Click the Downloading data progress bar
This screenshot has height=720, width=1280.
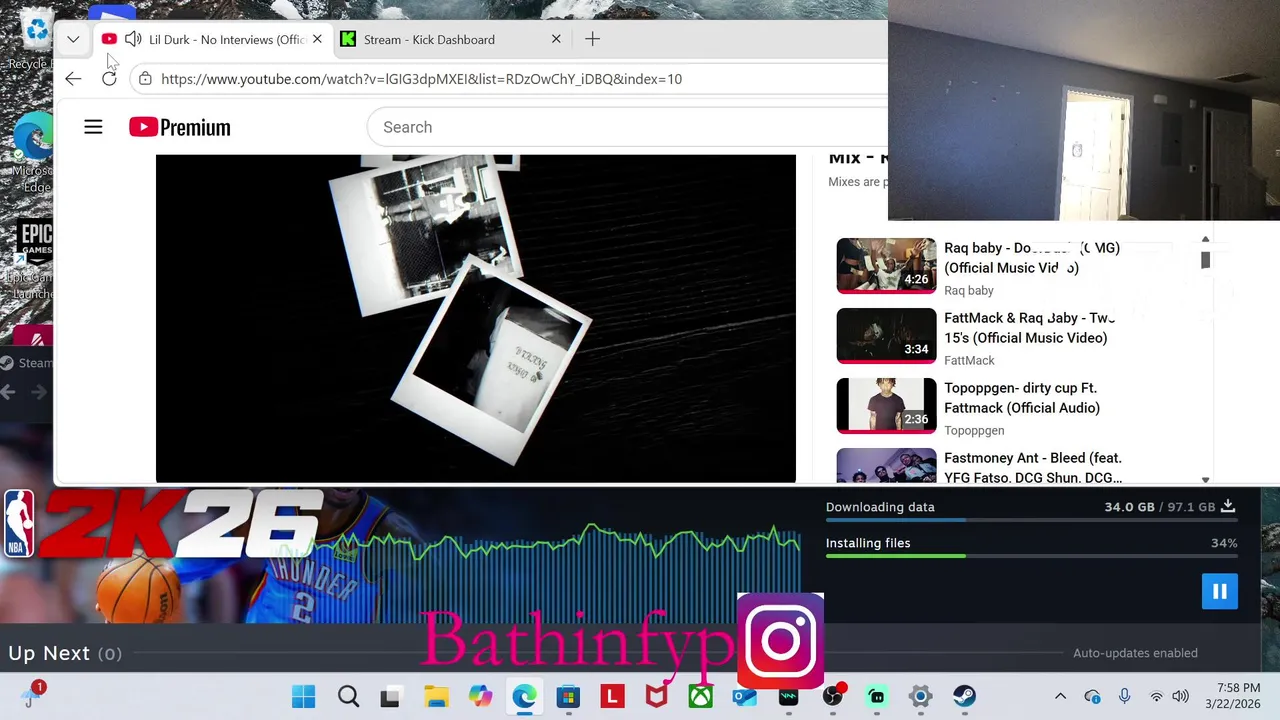point(1031,520)
